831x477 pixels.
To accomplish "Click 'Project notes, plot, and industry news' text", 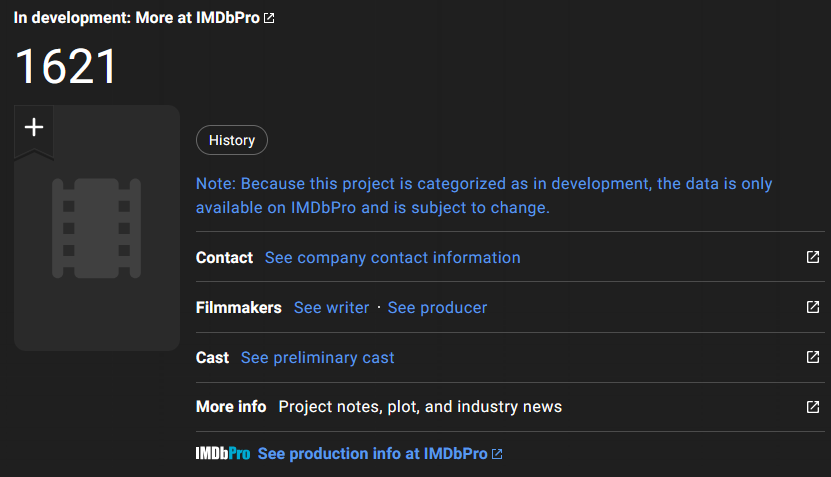I will pos(420,407).
